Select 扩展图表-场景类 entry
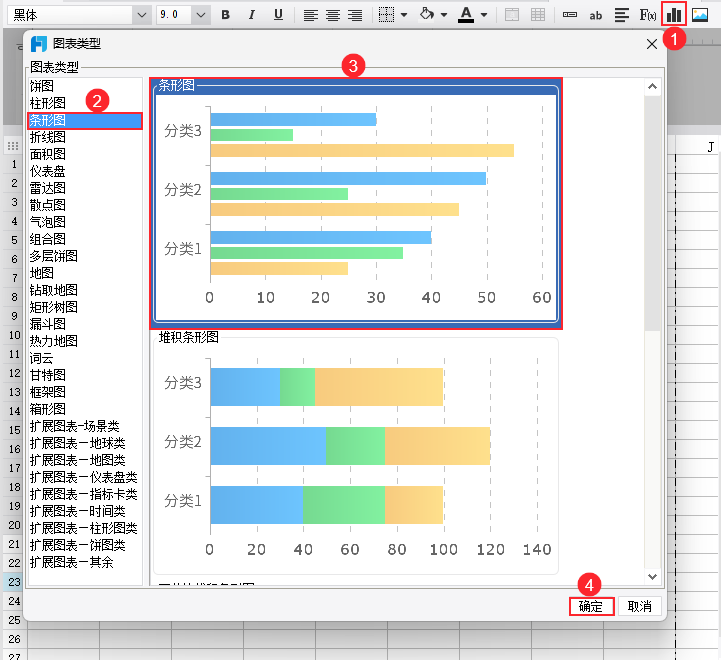This screenshot has width=721, height=660. point(85,426)
